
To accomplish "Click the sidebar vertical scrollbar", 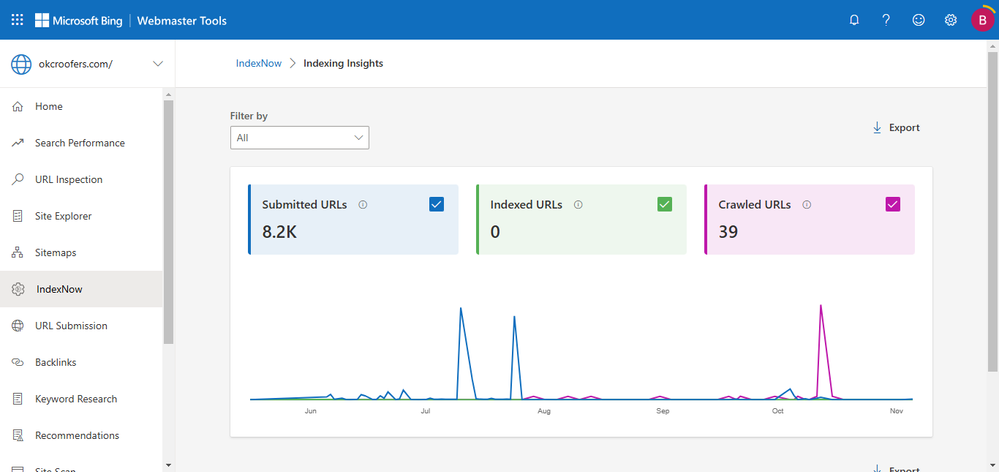I will (x=168, y=220).
